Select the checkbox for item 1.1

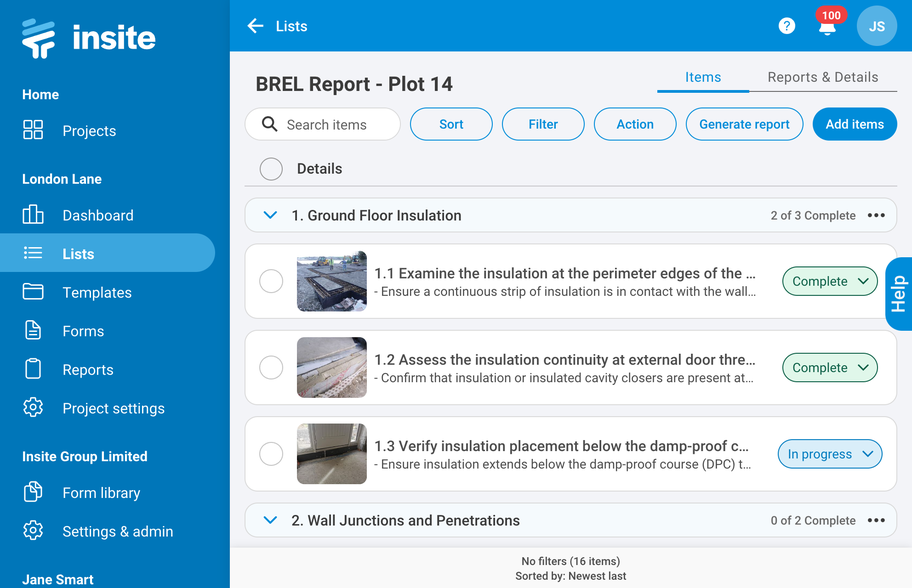point(271,282)
